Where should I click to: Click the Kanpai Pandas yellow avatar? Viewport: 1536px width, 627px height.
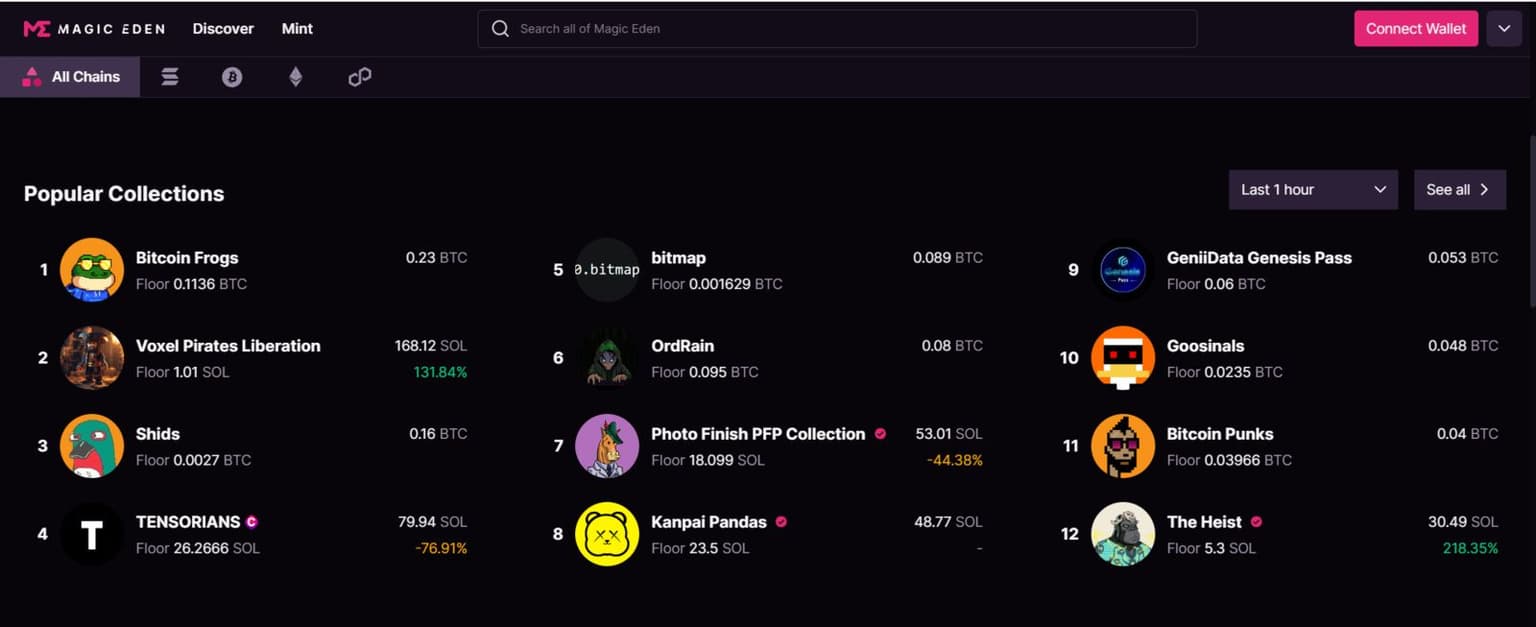[x=607, y=534]
